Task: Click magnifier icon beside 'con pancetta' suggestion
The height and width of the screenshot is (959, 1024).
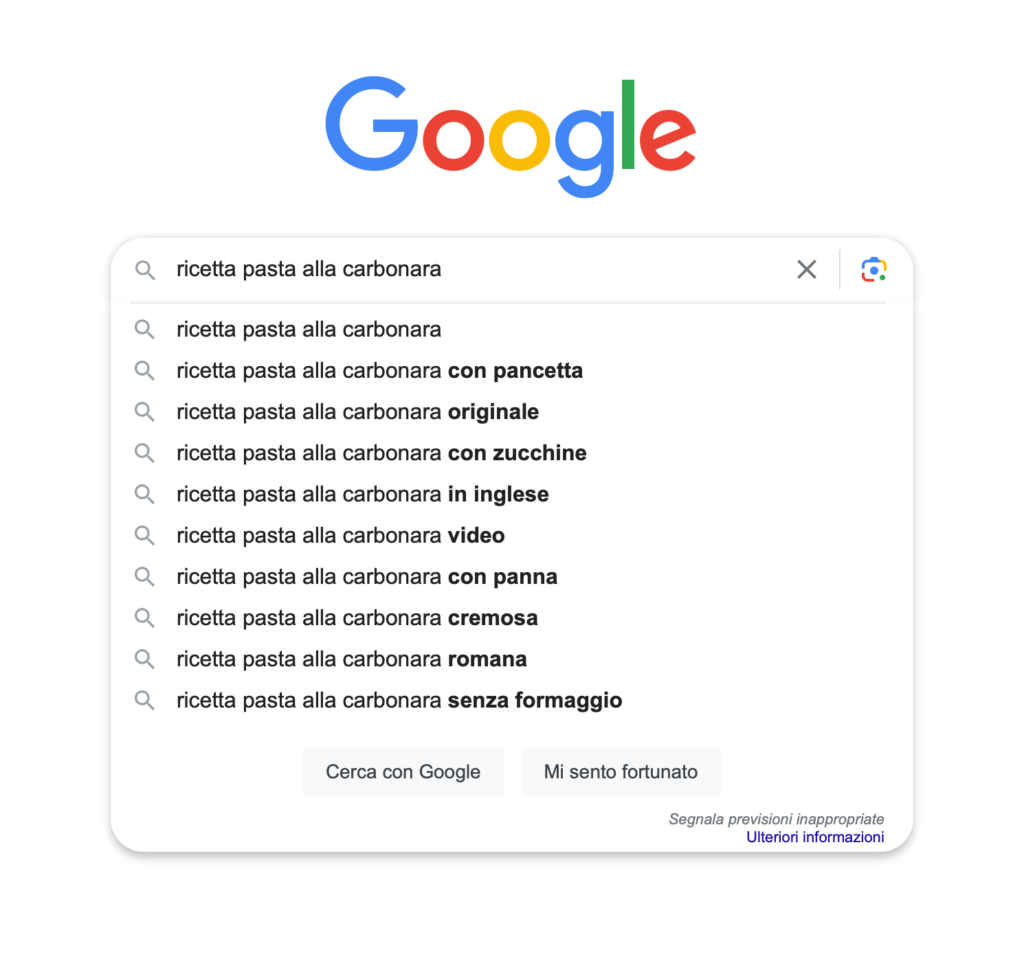Action: 145,371
